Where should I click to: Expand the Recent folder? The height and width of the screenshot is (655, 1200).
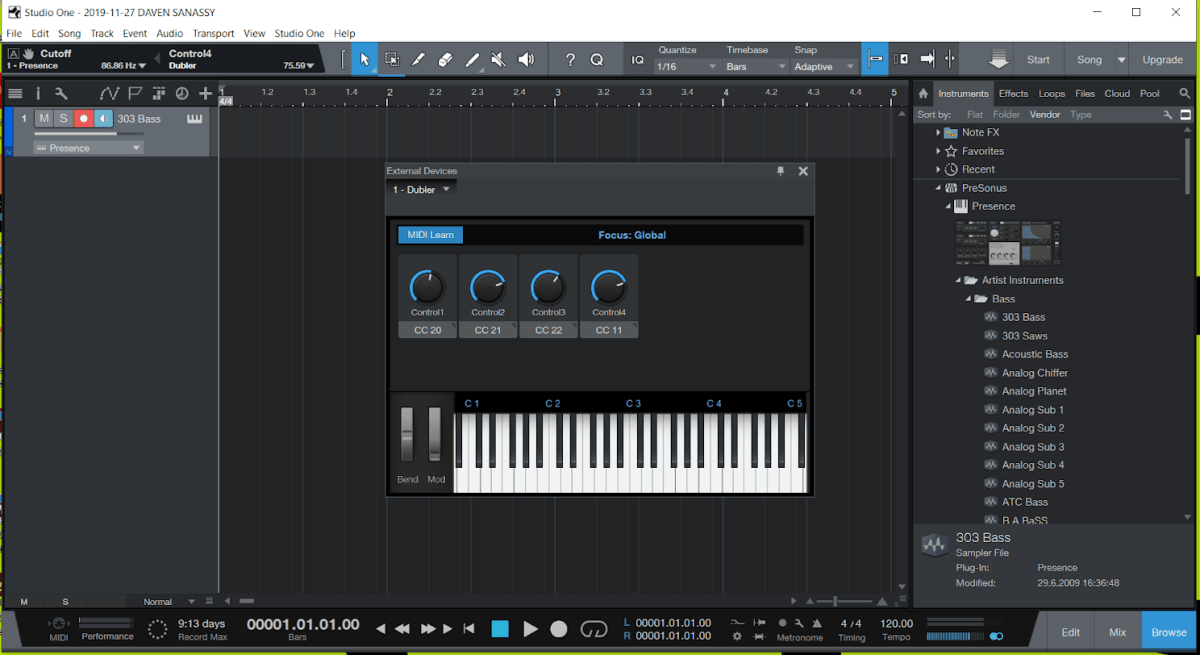coord(938,169)
